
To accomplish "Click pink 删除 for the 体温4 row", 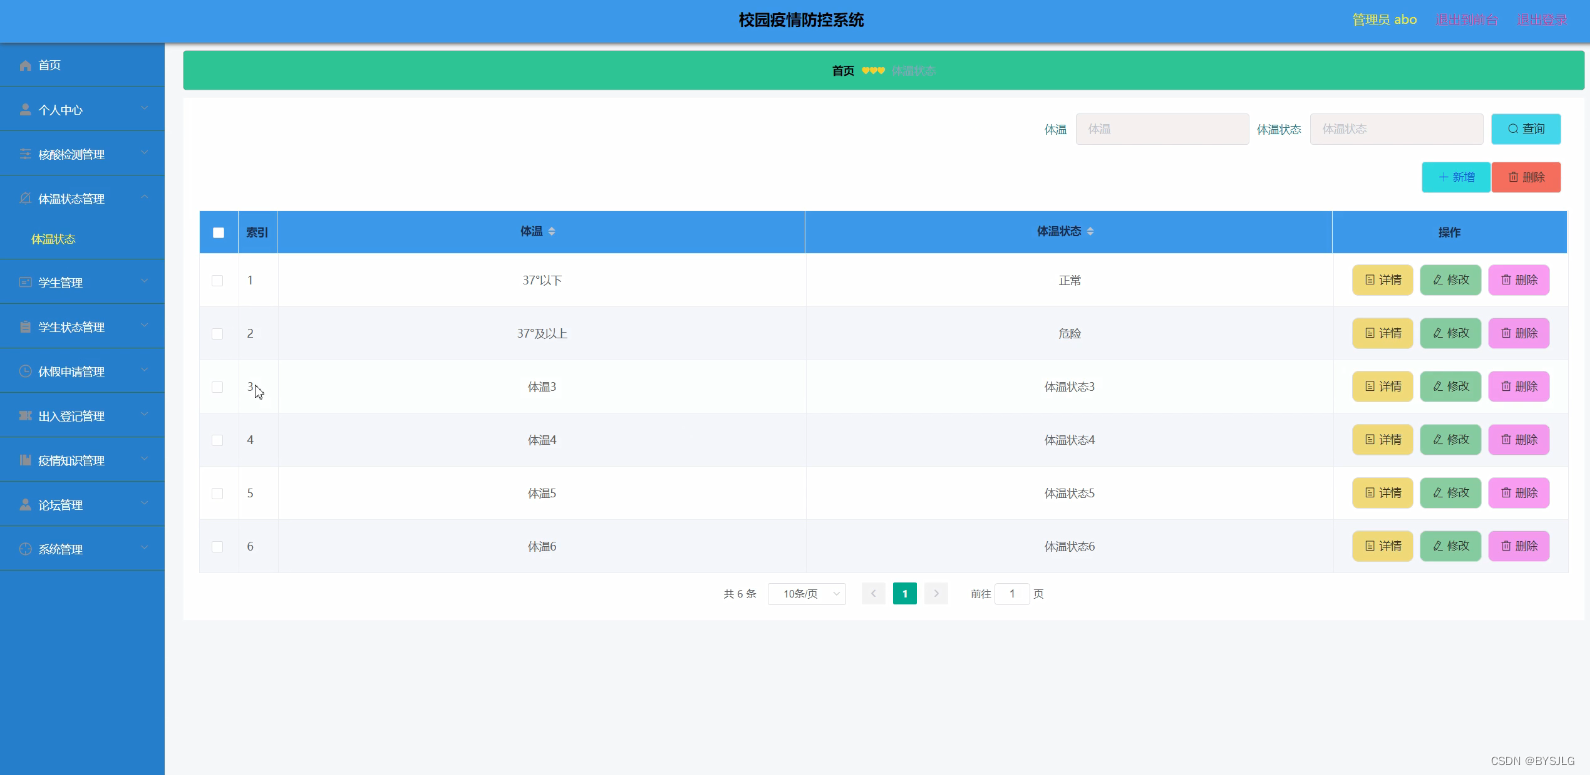I will 1519,439.
